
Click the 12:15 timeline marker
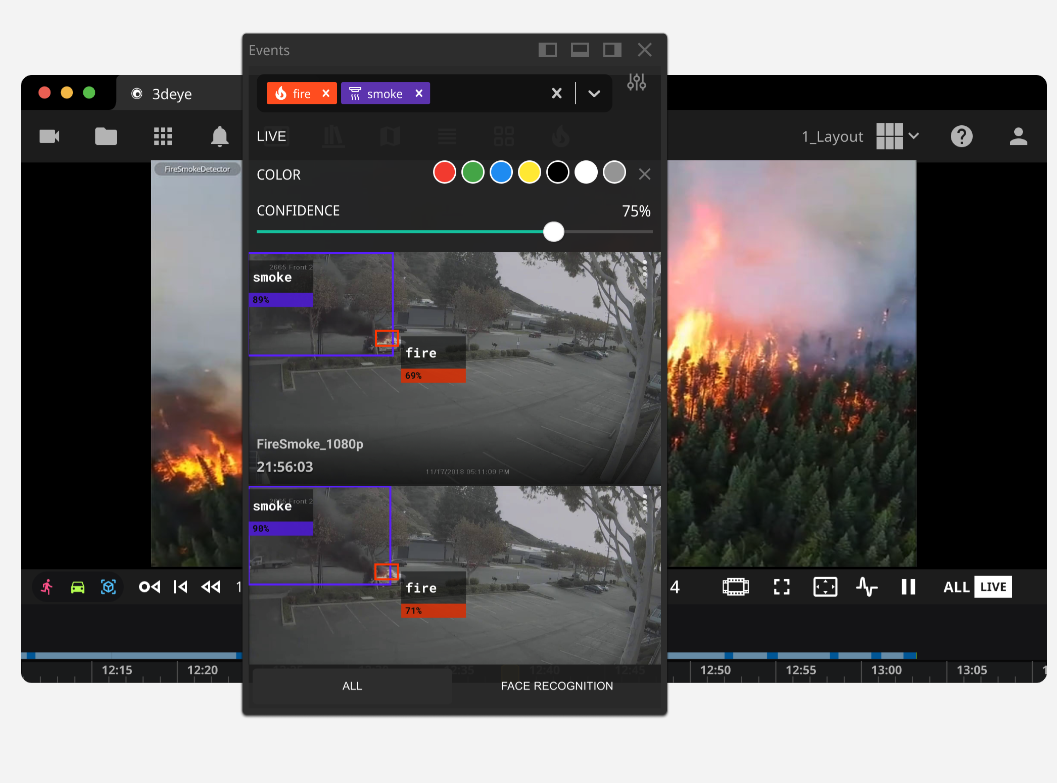117,670
